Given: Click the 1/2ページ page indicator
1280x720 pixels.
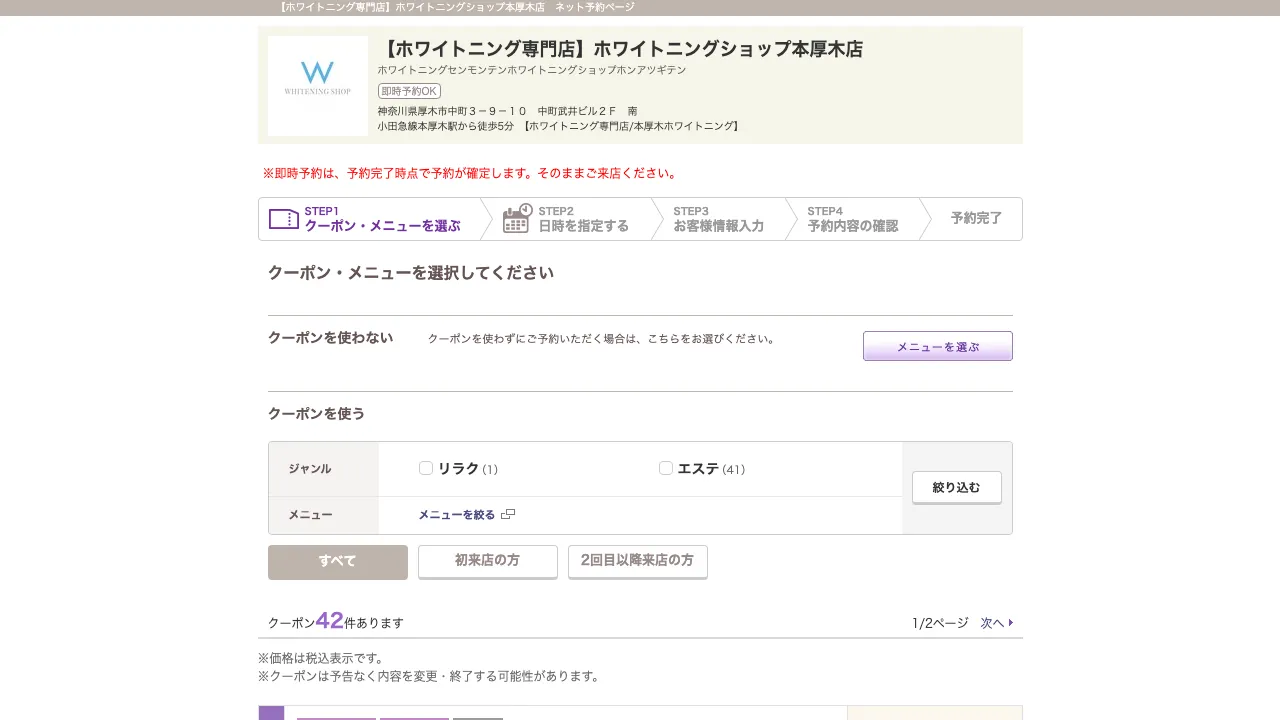Looking at the screenshot, I should 940,623.
